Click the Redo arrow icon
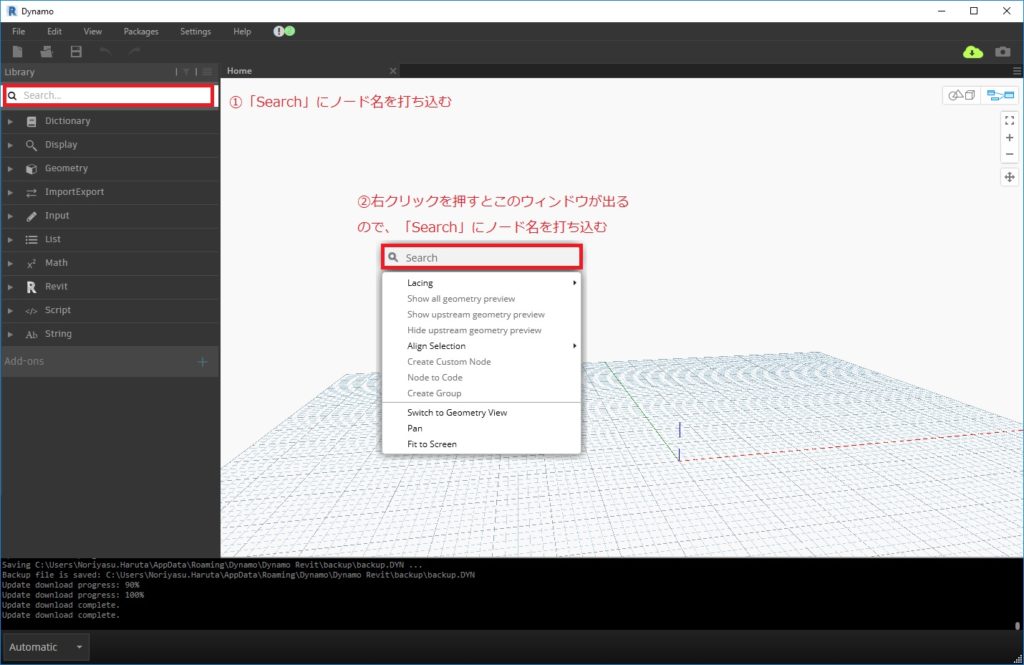Image resolution: width=1024 pixels, height=665 pixels. 134,52
